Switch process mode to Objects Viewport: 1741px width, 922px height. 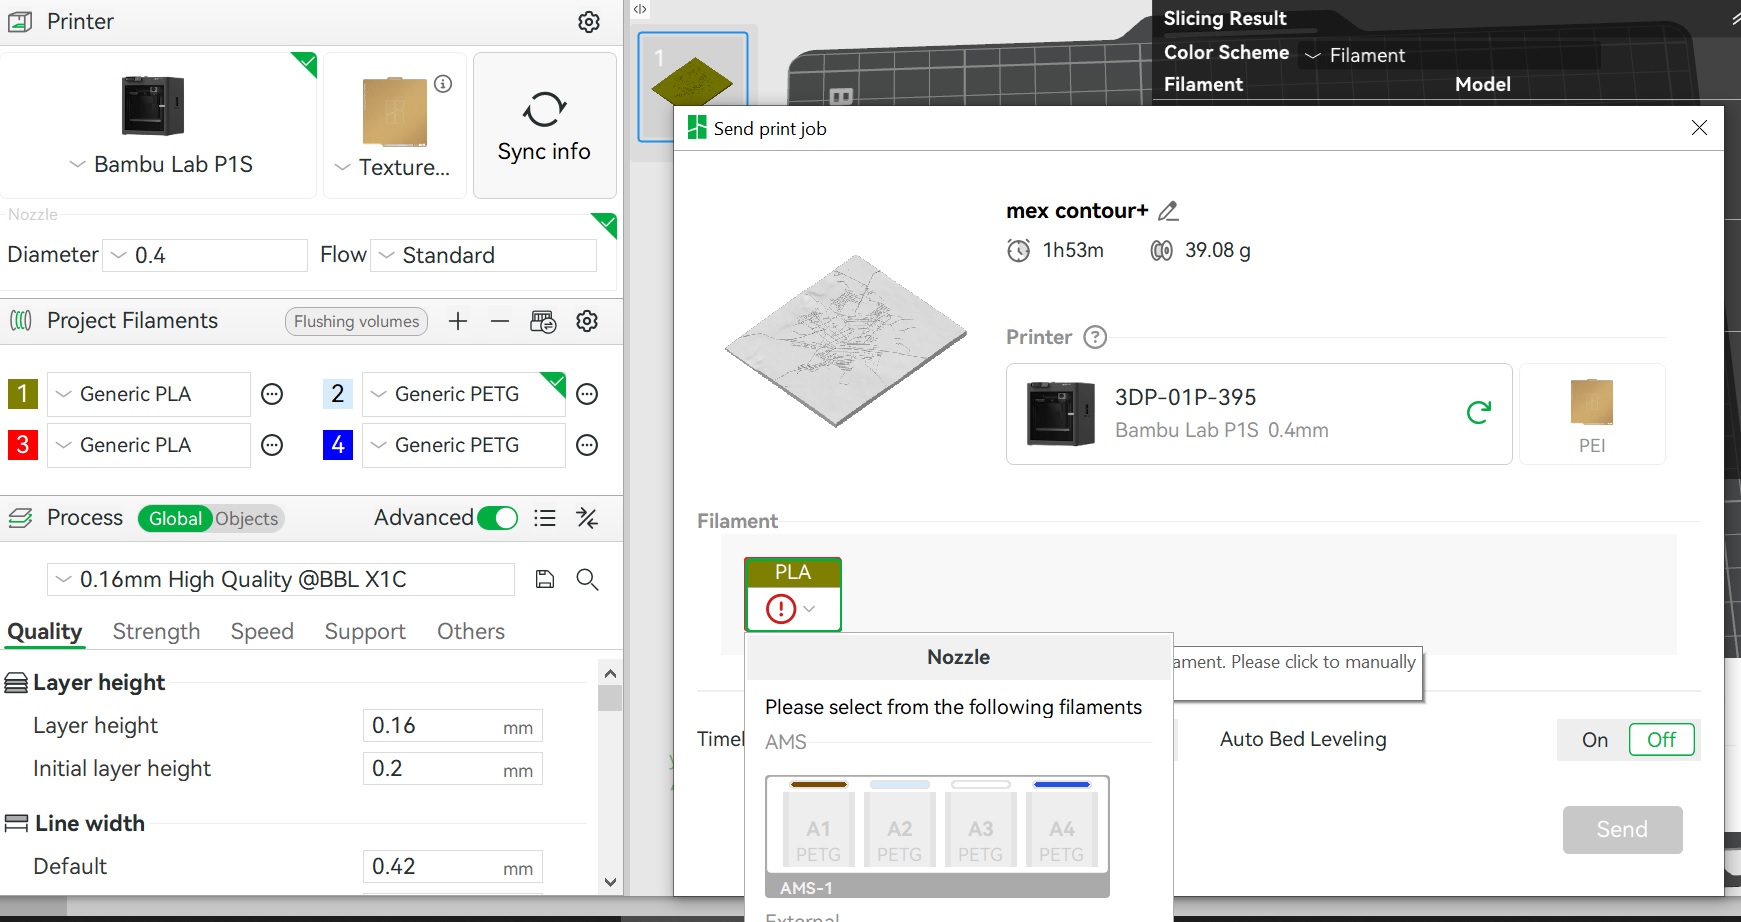[x=247, y=518]
